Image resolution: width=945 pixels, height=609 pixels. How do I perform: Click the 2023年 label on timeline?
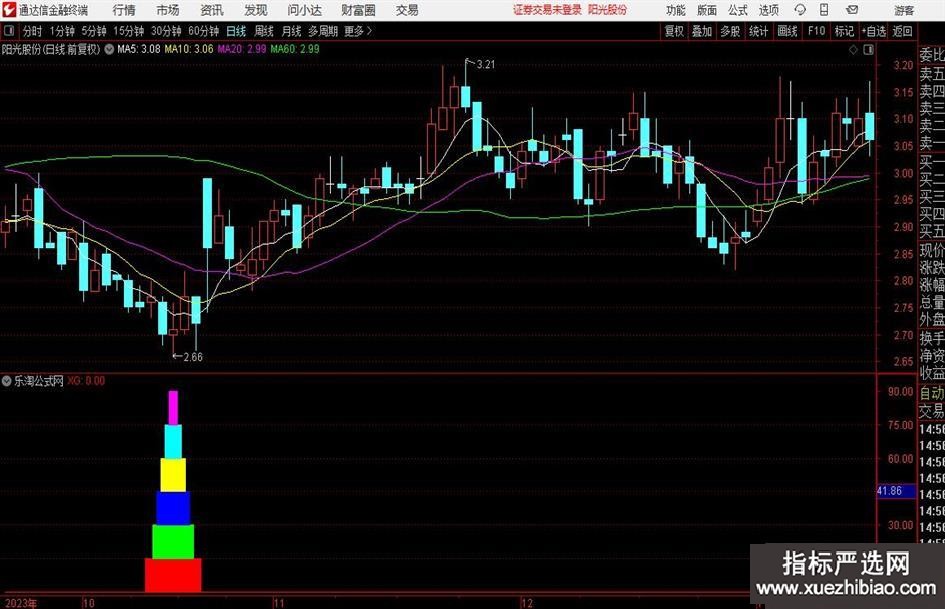20,603
